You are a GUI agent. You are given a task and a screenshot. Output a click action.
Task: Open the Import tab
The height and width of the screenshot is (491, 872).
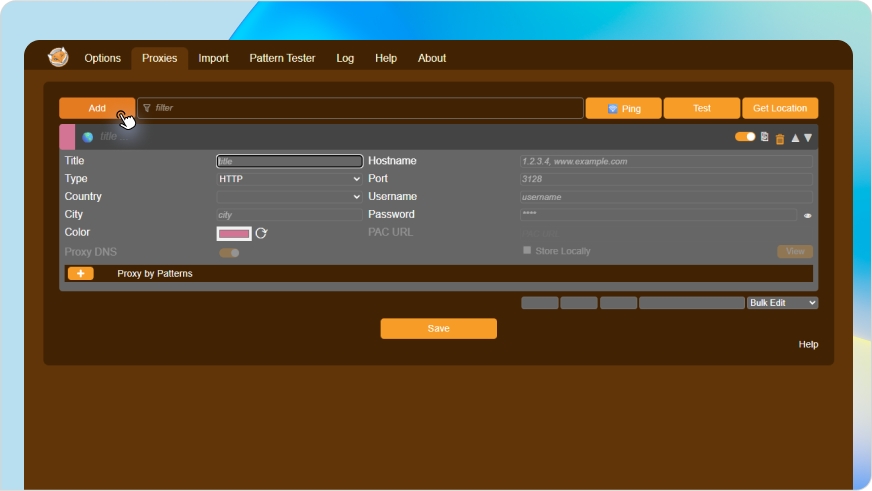213,58
